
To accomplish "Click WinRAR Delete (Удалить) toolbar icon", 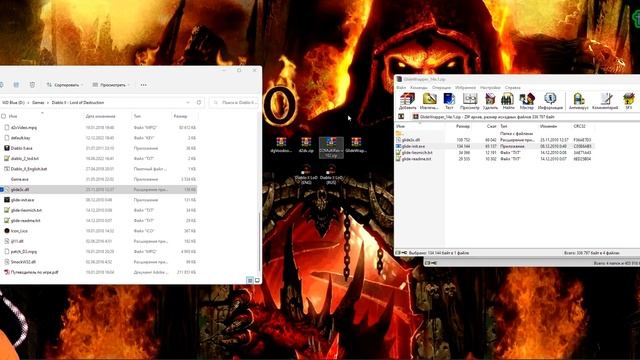I will 490,101.
